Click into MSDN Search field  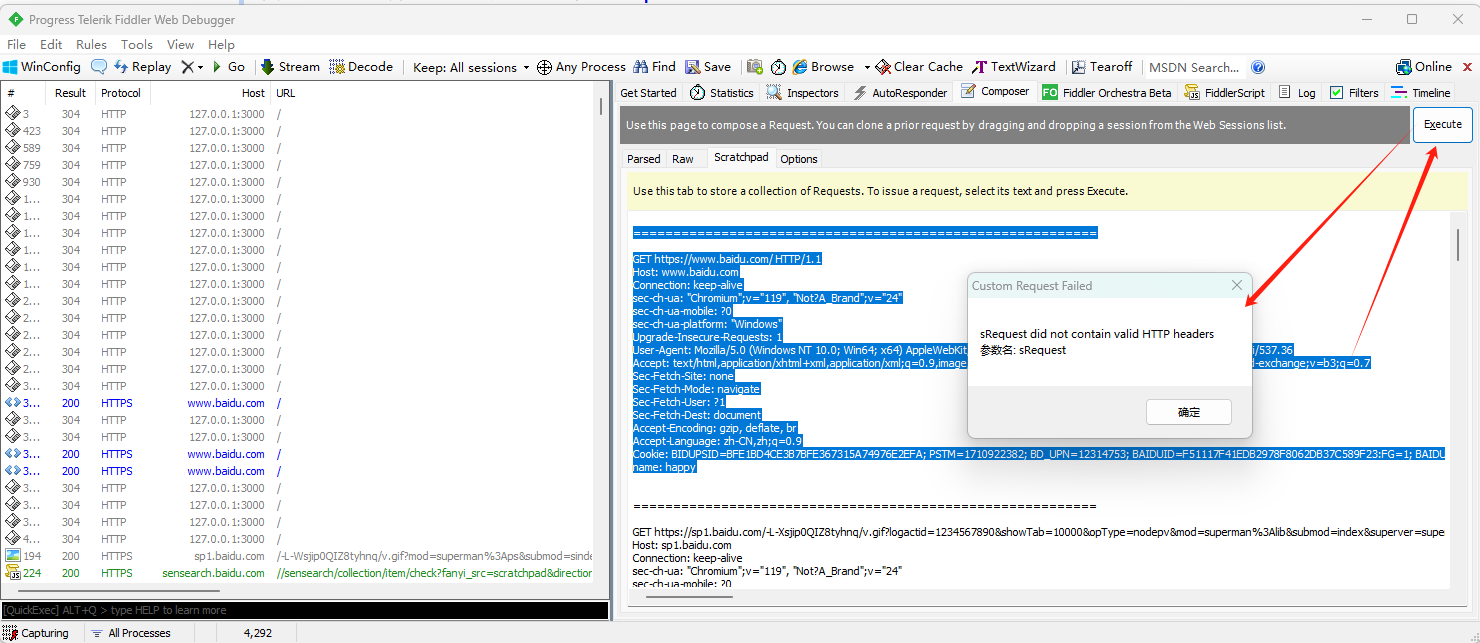[1194, 67]
